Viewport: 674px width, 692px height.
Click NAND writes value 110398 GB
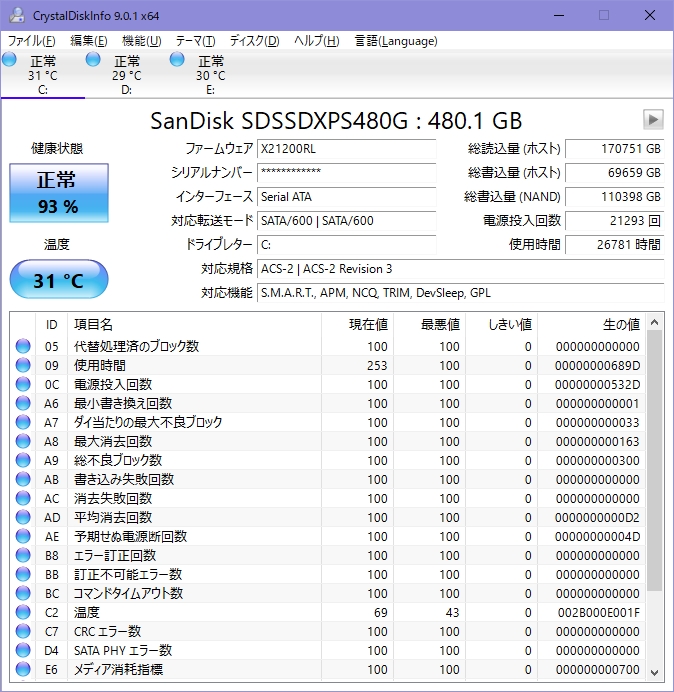[614, 196]
